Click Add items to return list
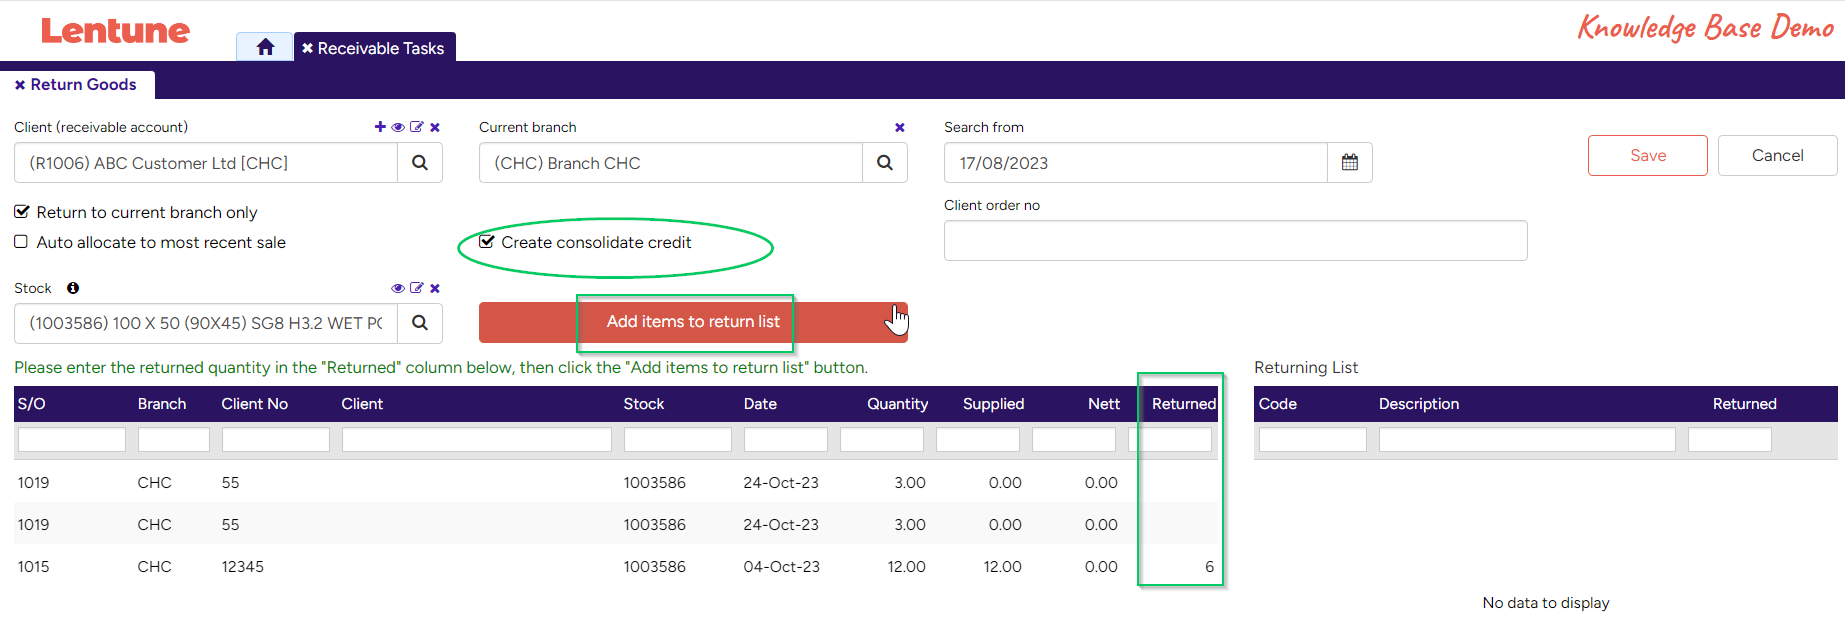 [693, 322]
